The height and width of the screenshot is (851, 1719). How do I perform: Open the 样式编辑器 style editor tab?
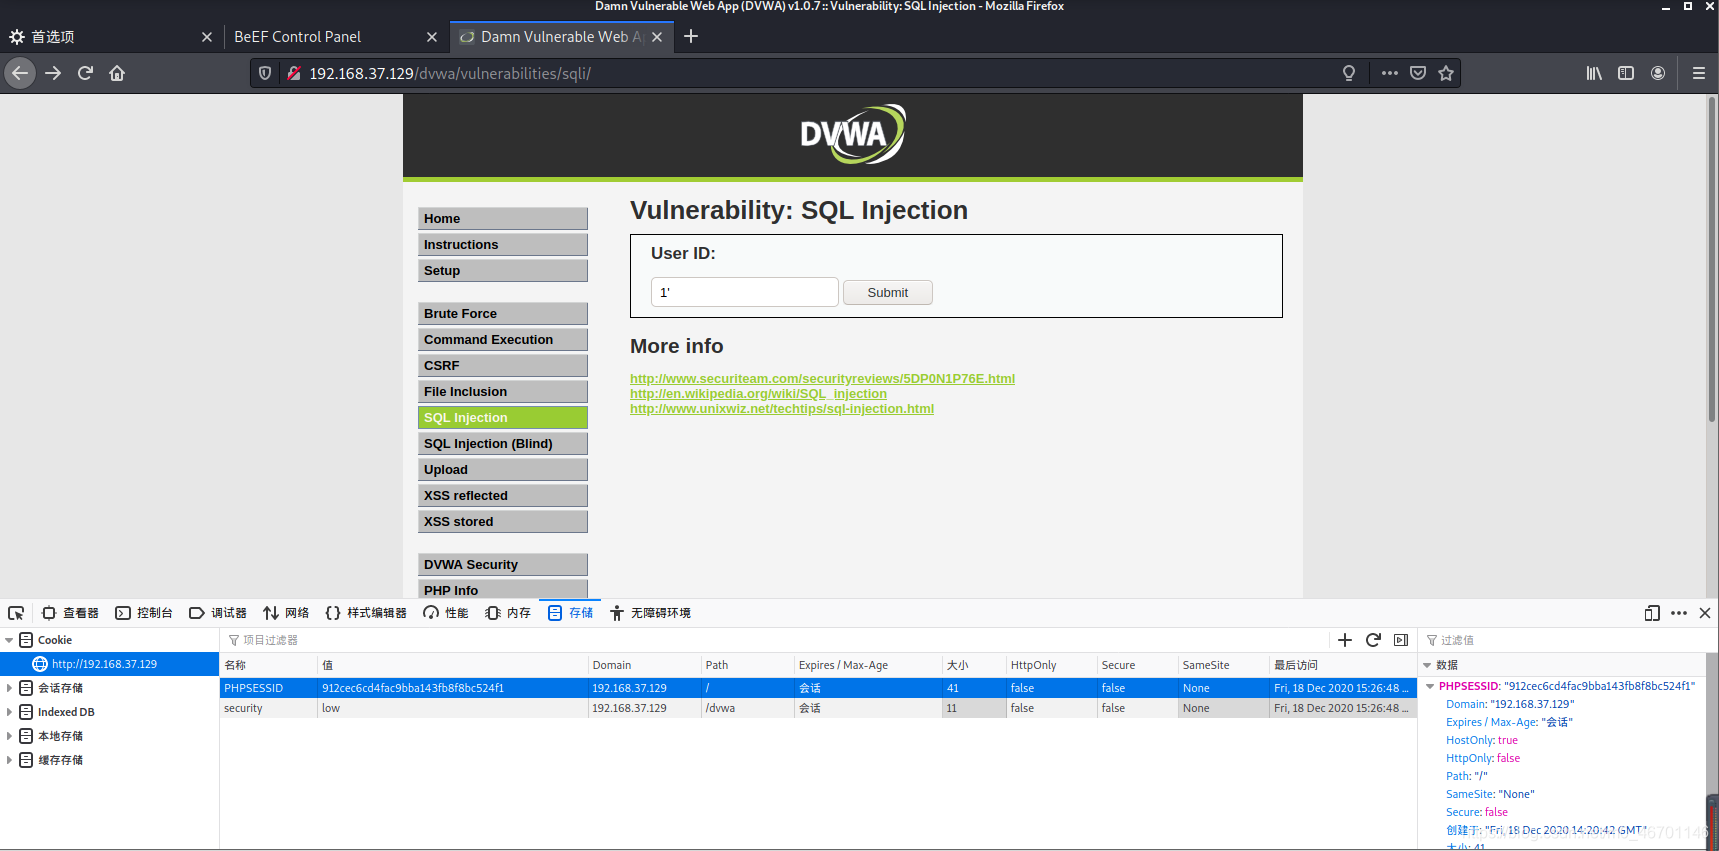(366, 613)
